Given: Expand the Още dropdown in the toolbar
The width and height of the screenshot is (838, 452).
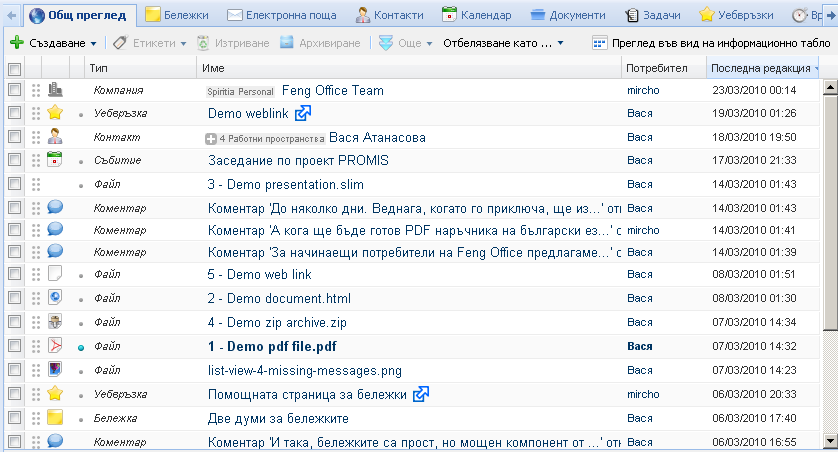Looking at the screenshot, I should (x=406, y=43).
